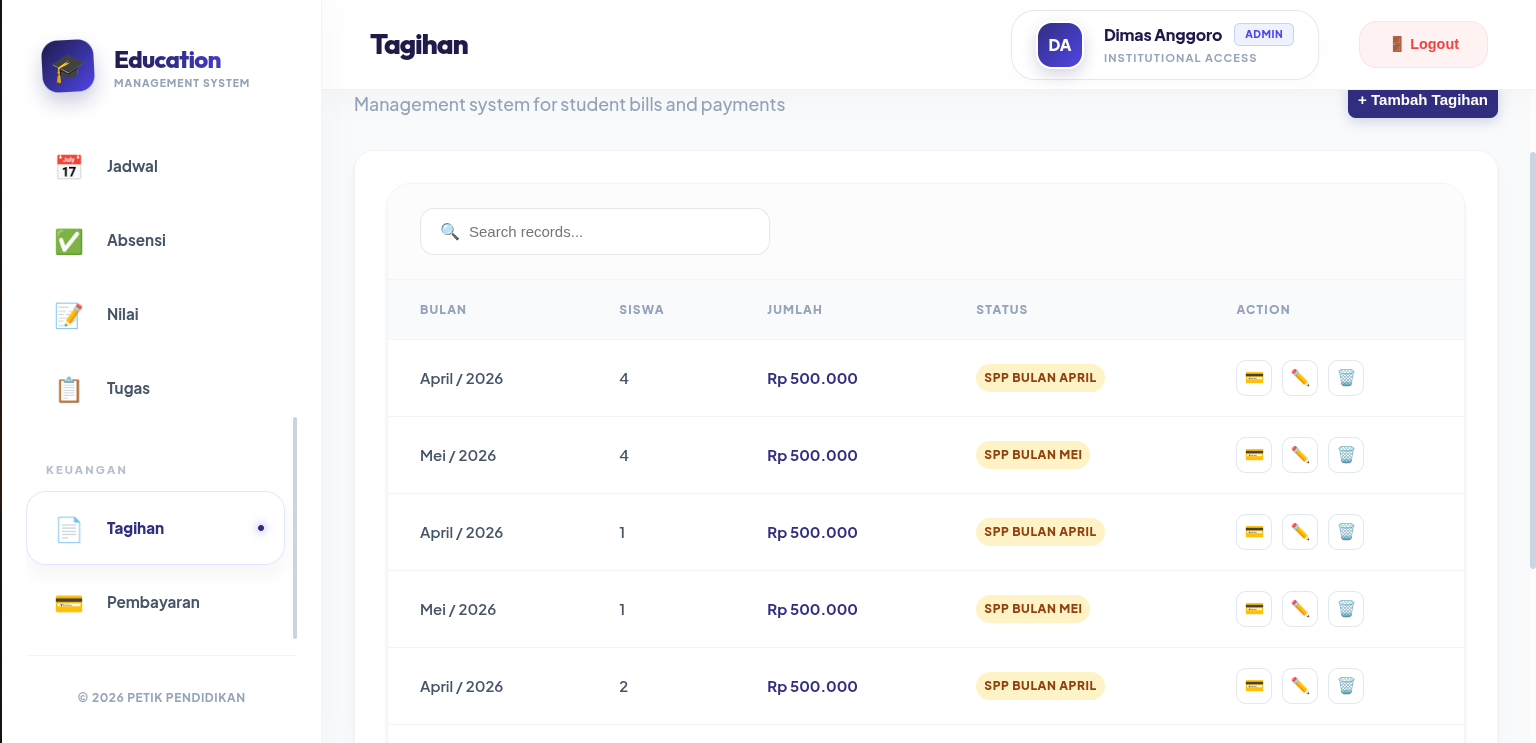1536x743 pixels.
Task: Click the ACTION column header
Action: click(1263, 310)
